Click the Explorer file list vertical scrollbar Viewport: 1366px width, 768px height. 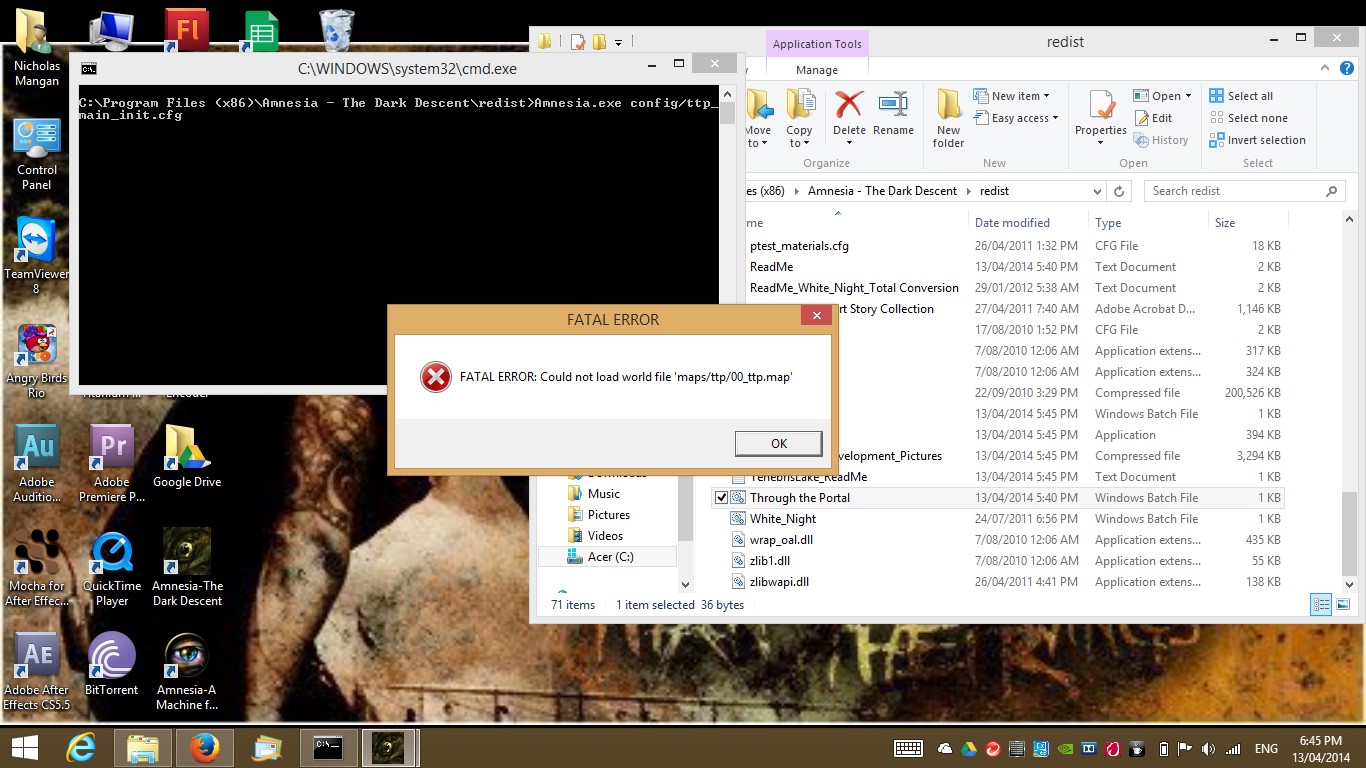1349,402
